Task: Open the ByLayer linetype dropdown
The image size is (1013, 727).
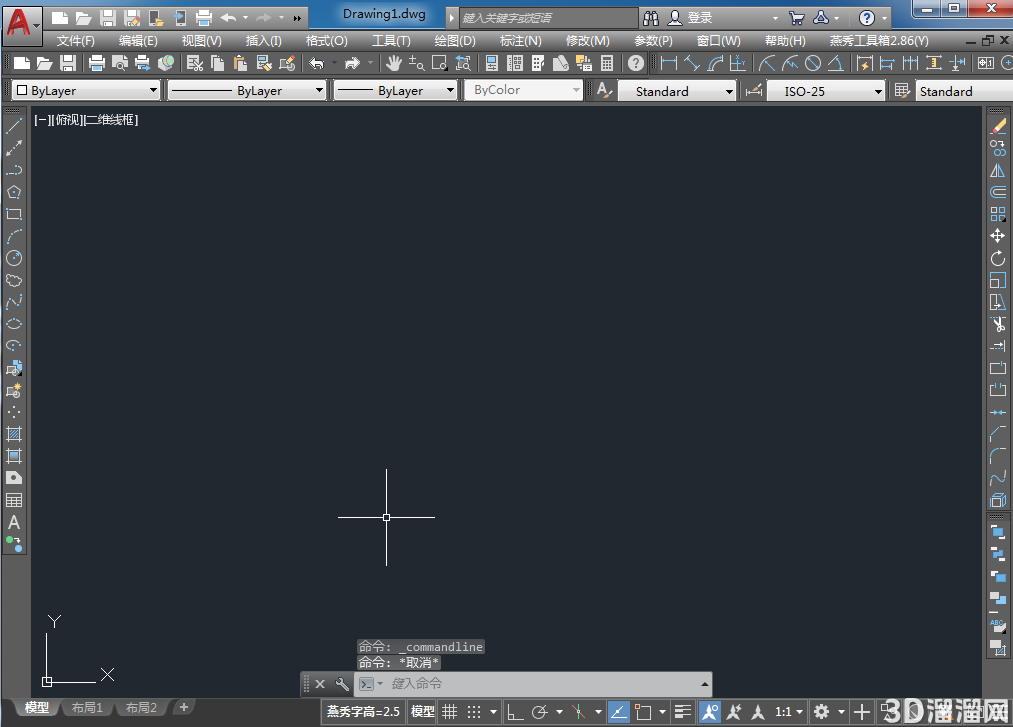Action: tap(246, 90)
